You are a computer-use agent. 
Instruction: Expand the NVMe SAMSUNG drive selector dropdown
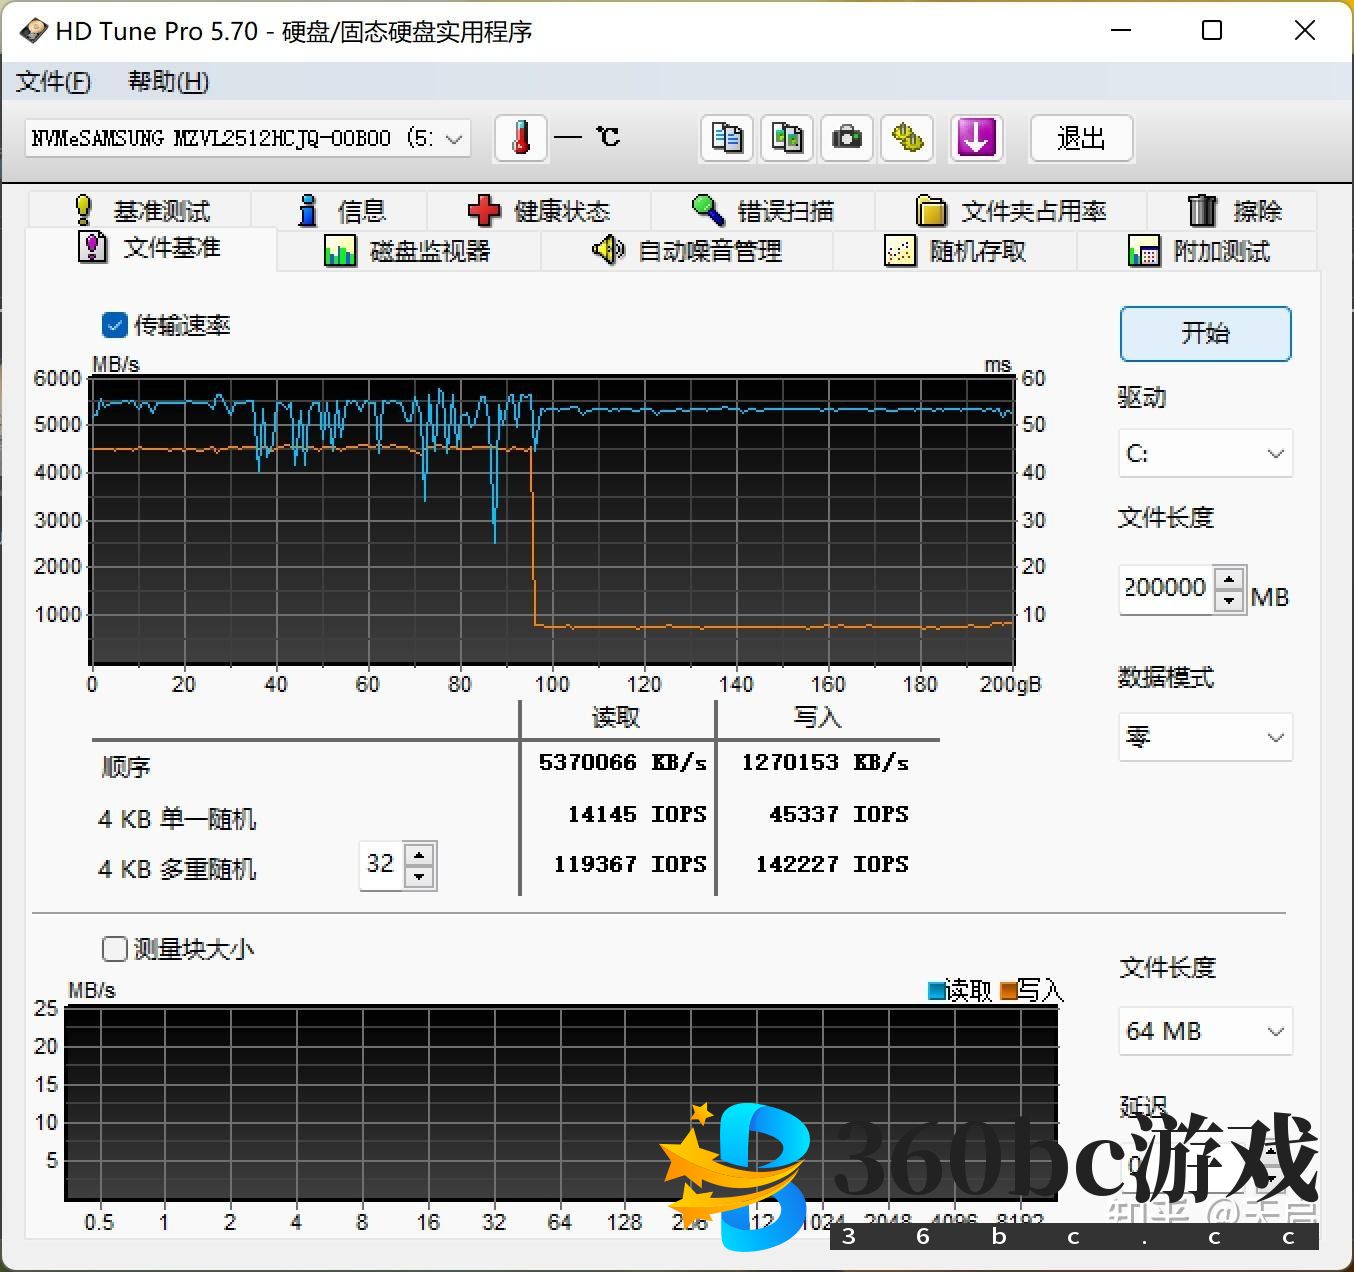[x=453, y=138]
